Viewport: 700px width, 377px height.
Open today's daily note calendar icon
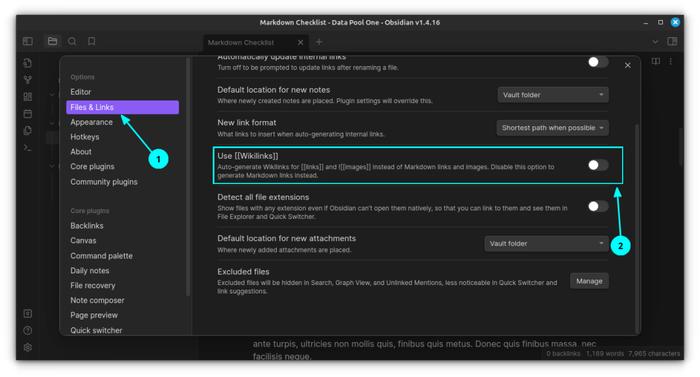pyautogui.click(x=28, y=113)
